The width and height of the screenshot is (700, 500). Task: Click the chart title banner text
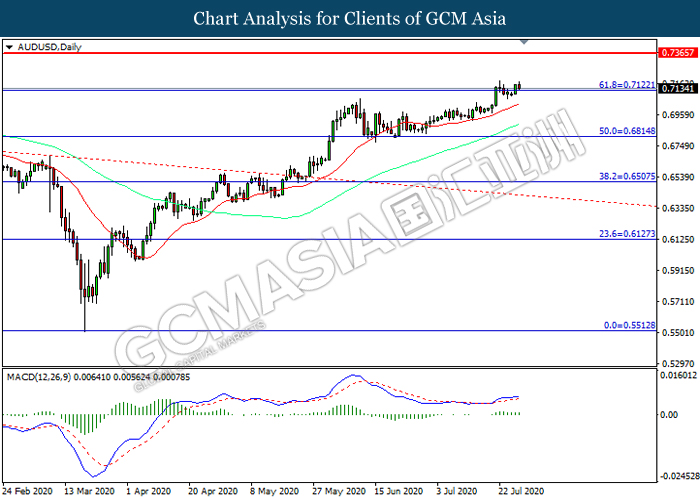tap(350, 18)
